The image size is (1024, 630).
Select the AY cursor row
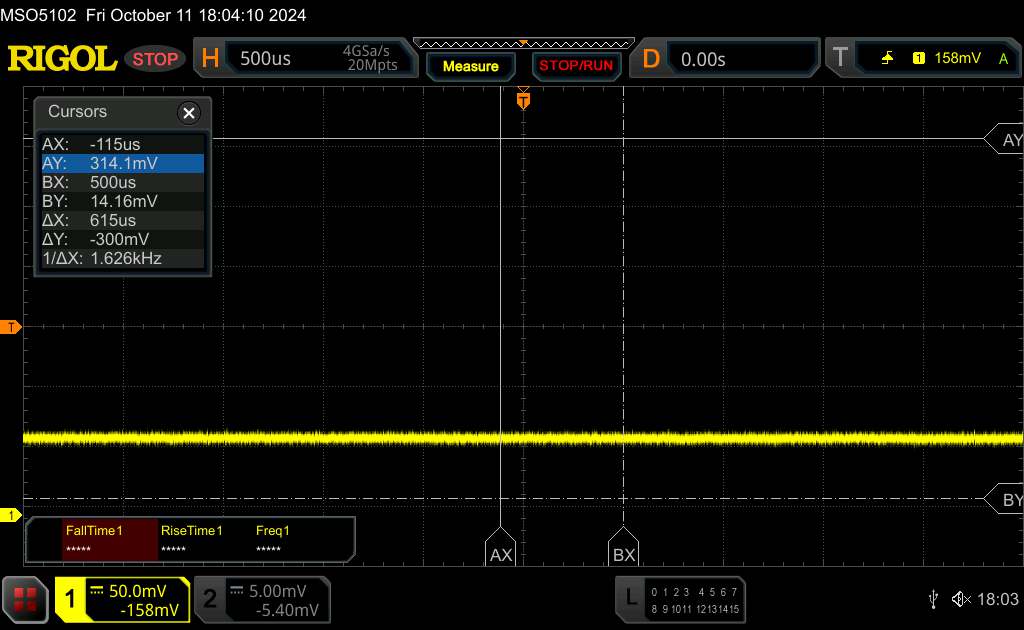coord(121,163)
